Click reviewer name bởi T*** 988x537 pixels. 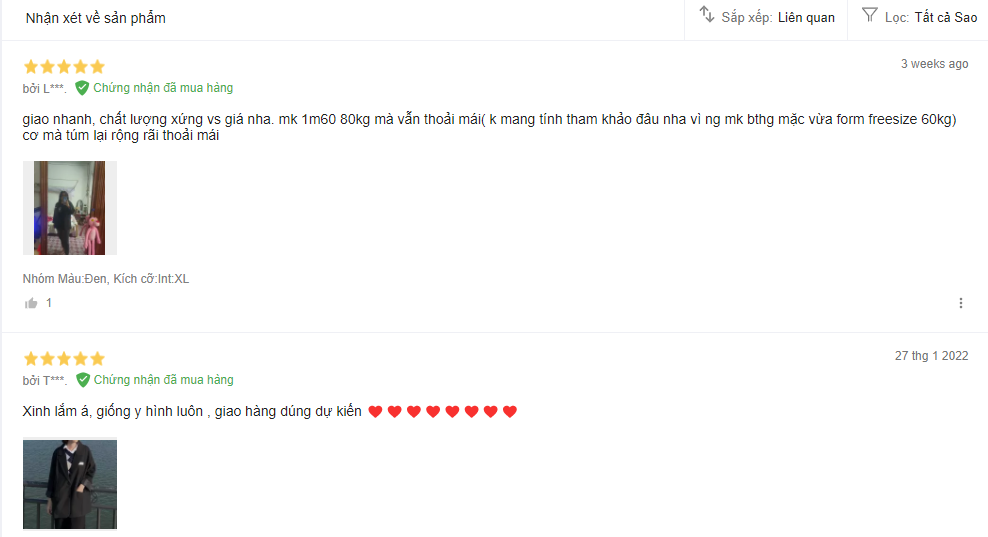pos(45,381)
